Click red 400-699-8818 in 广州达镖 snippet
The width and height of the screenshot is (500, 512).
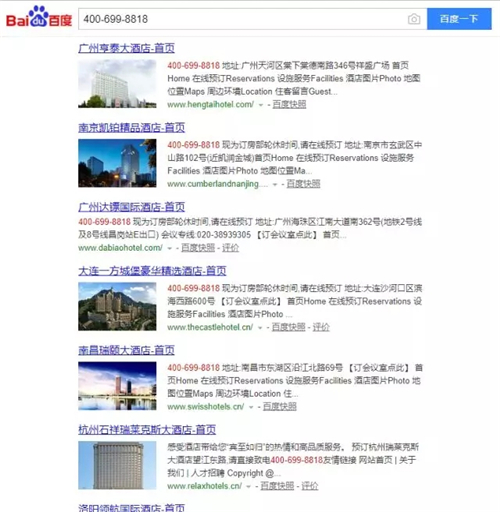(105, 222)
